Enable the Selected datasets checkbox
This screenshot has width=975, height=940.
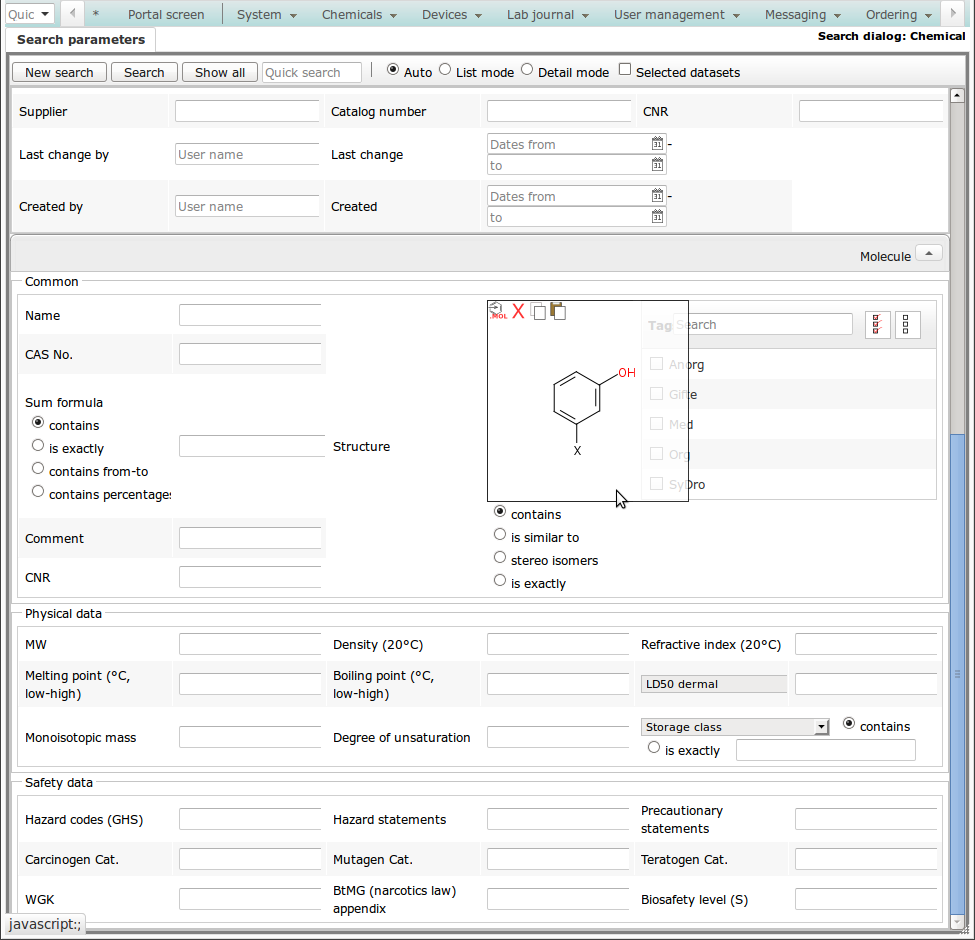(625, 70)
